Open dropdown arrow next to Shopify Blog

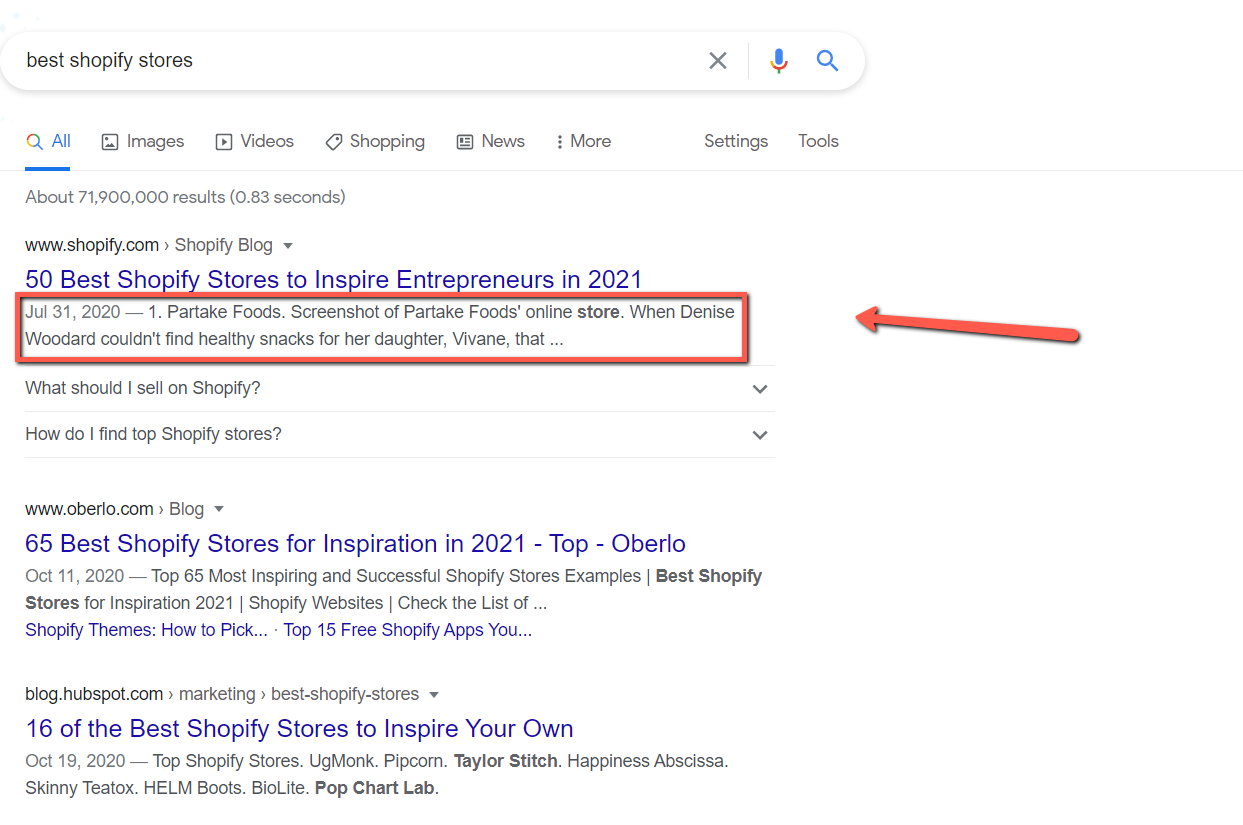288,246
